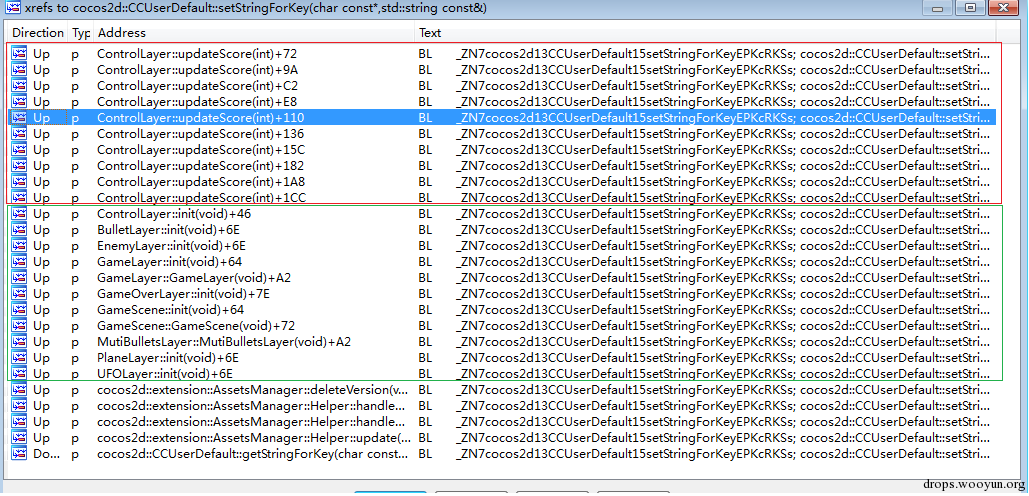Select address ControlLayer::updateScore(int)+1A8
The height and width of the screenshot is (496, 1029).
[201, 181]
